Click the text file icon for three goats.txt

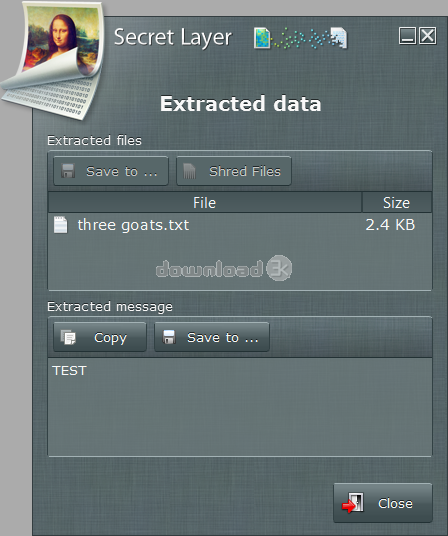pos(60,225)
